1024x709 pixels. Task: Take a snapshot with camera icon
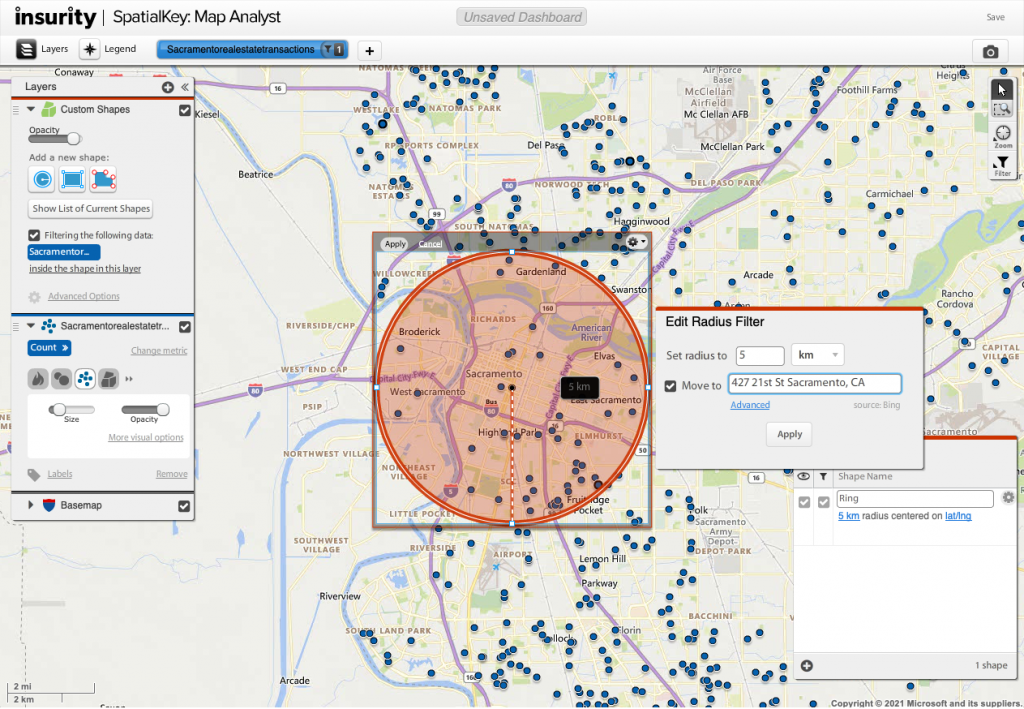[990, 51]
